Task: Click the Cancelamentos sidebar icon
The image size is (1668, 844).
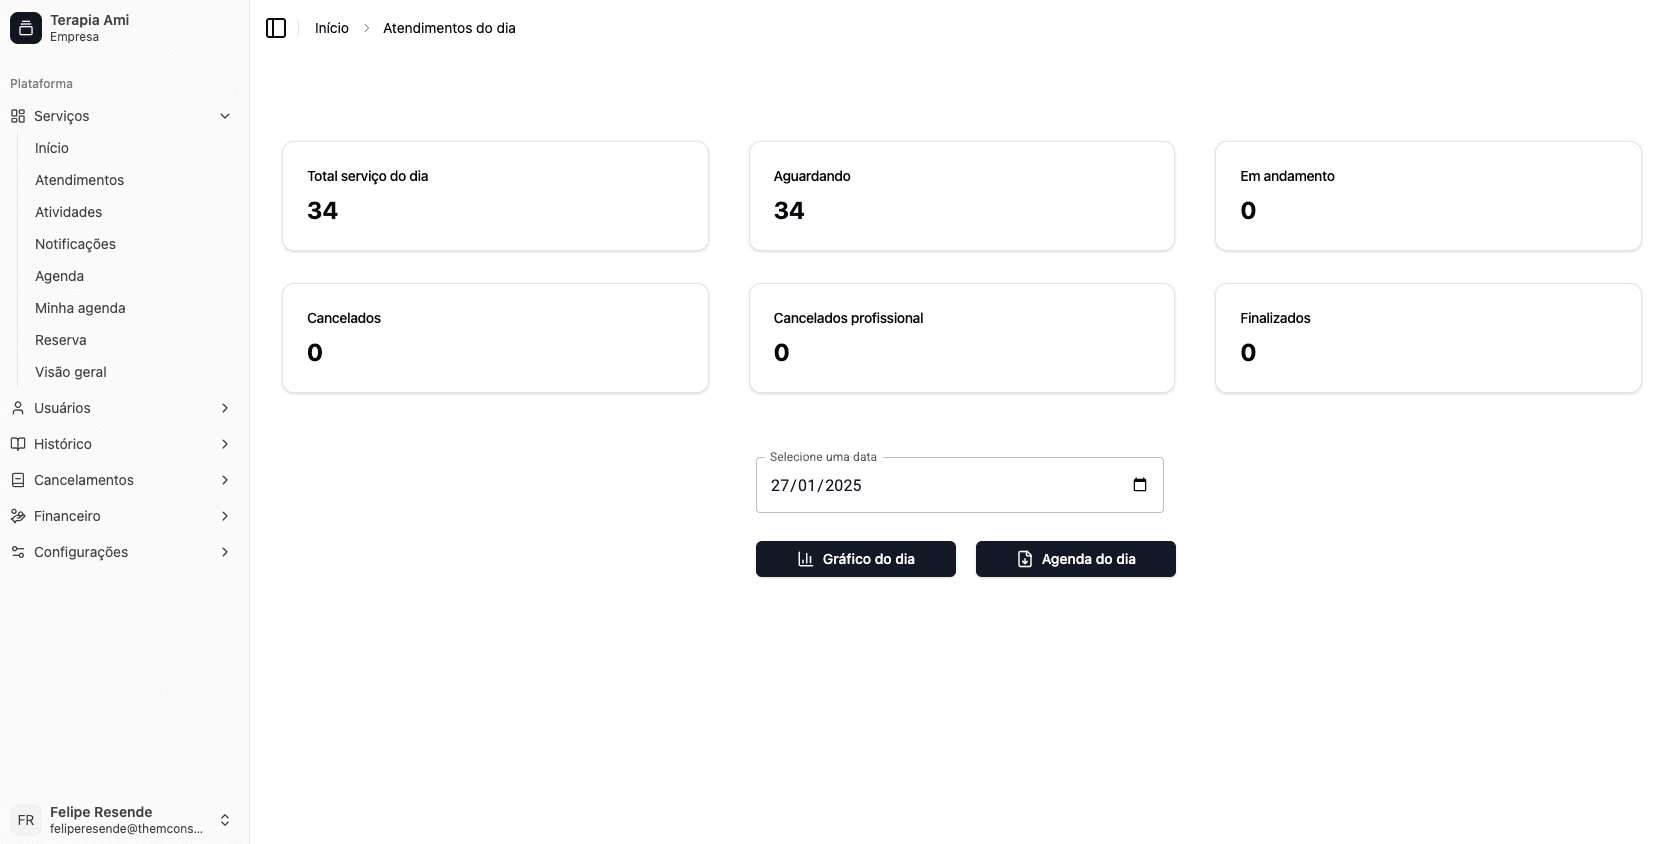Action: coord(18,480)
